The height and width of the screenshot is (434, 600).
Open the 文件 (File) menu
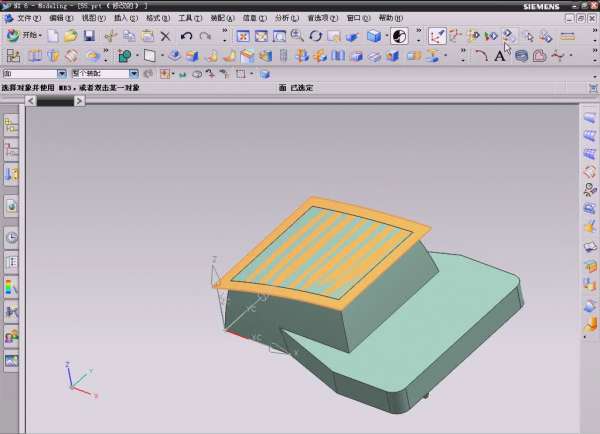click(x=29, y=18)
